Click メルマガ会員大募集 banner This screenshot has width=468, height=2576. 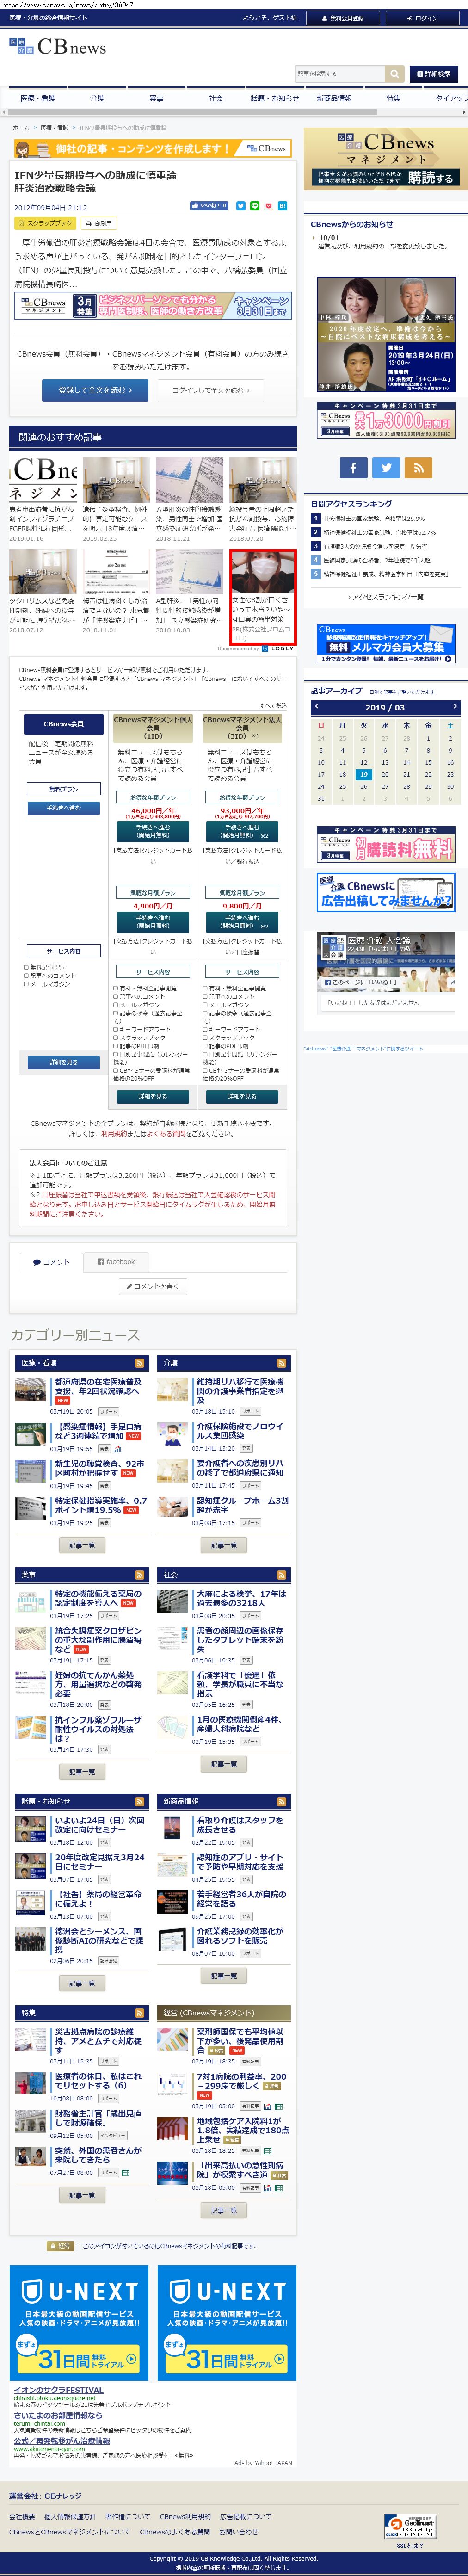pyautogui.click(x=385, y=644)
